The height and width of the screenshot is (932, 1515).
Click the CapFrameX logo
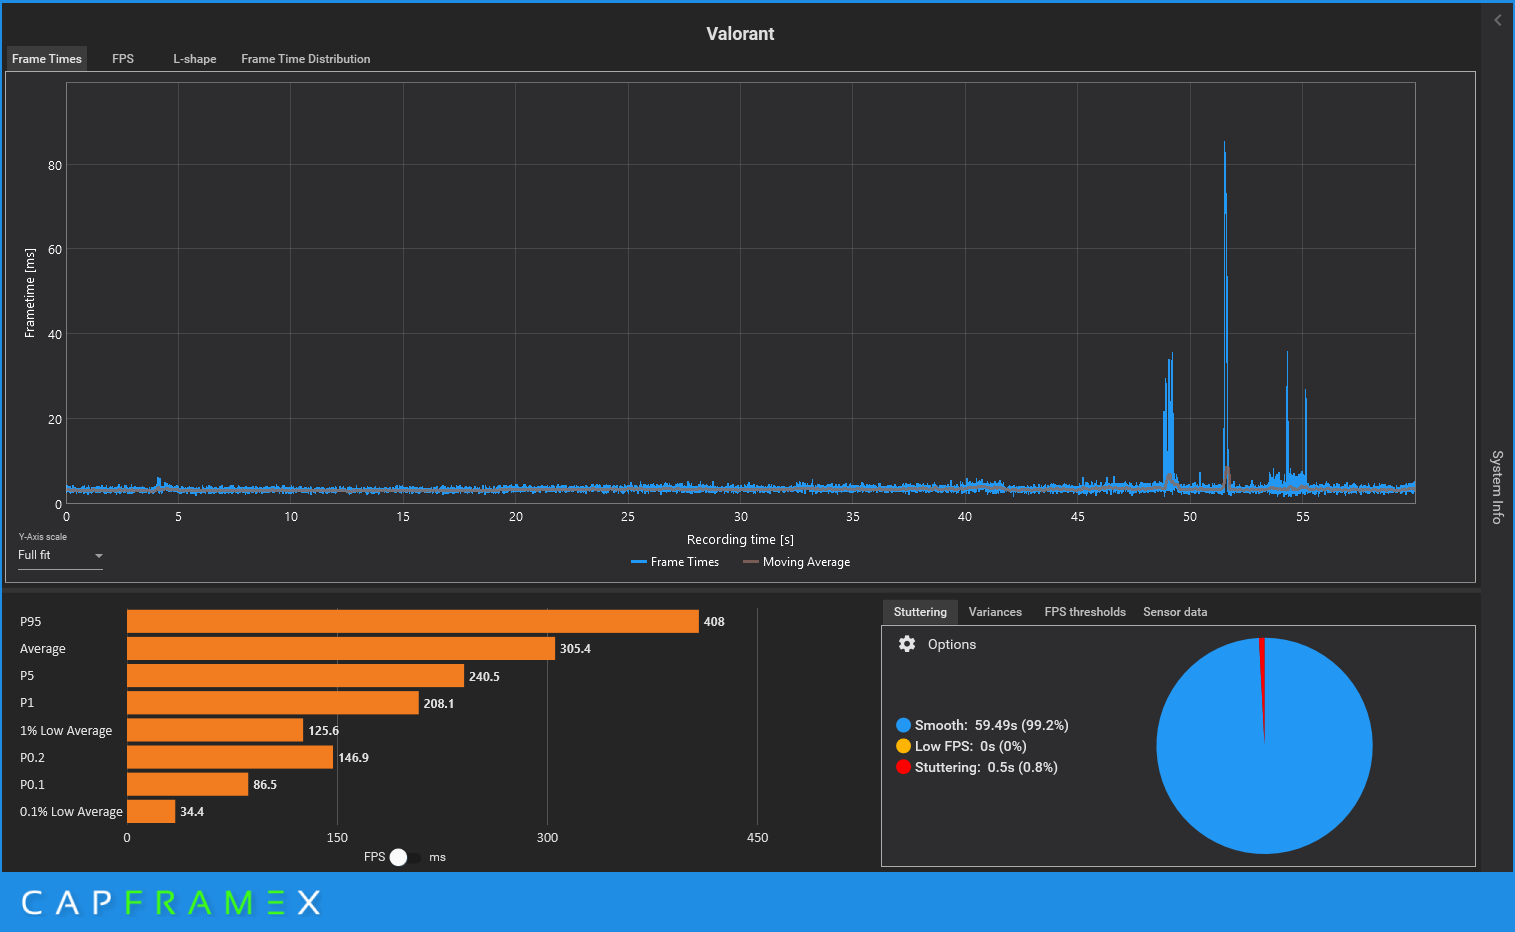click(x=171, y=903)
